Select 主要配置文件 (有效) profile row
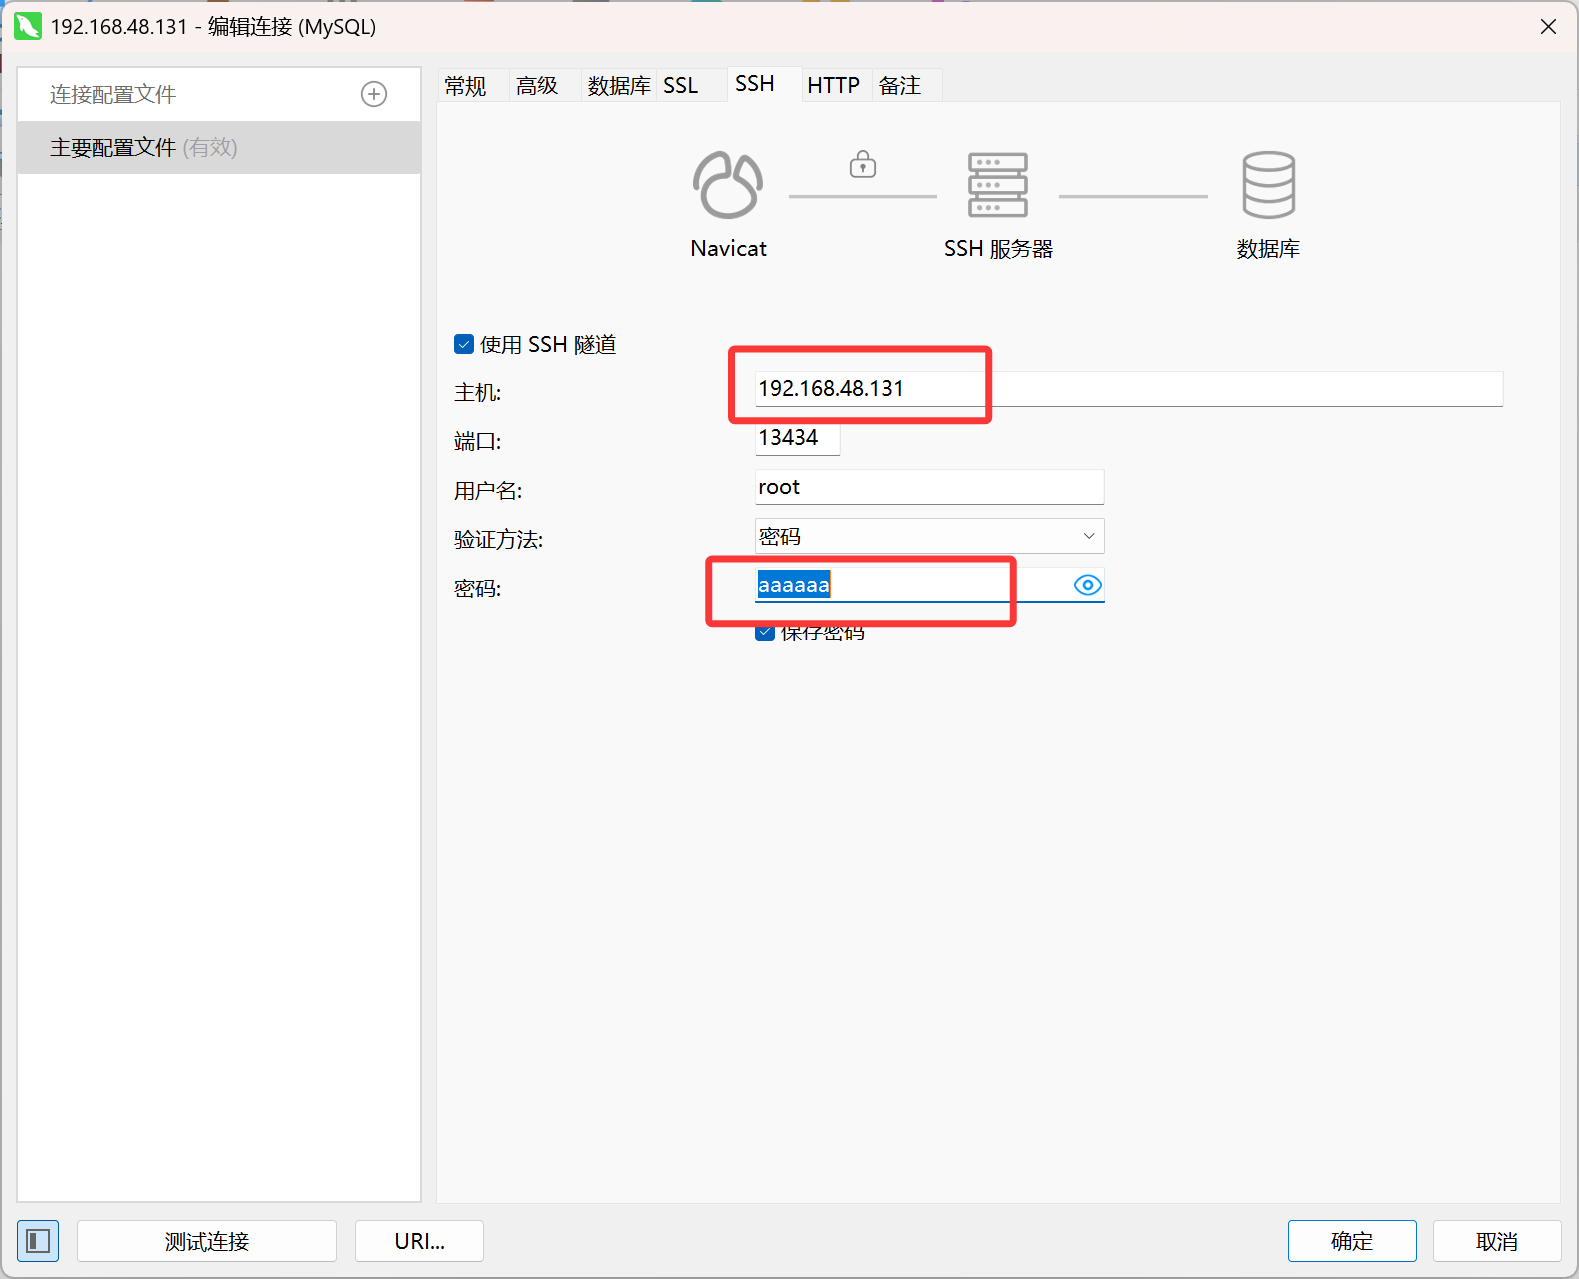This screenshot has height=1279, width=1579. coord(219,148)
